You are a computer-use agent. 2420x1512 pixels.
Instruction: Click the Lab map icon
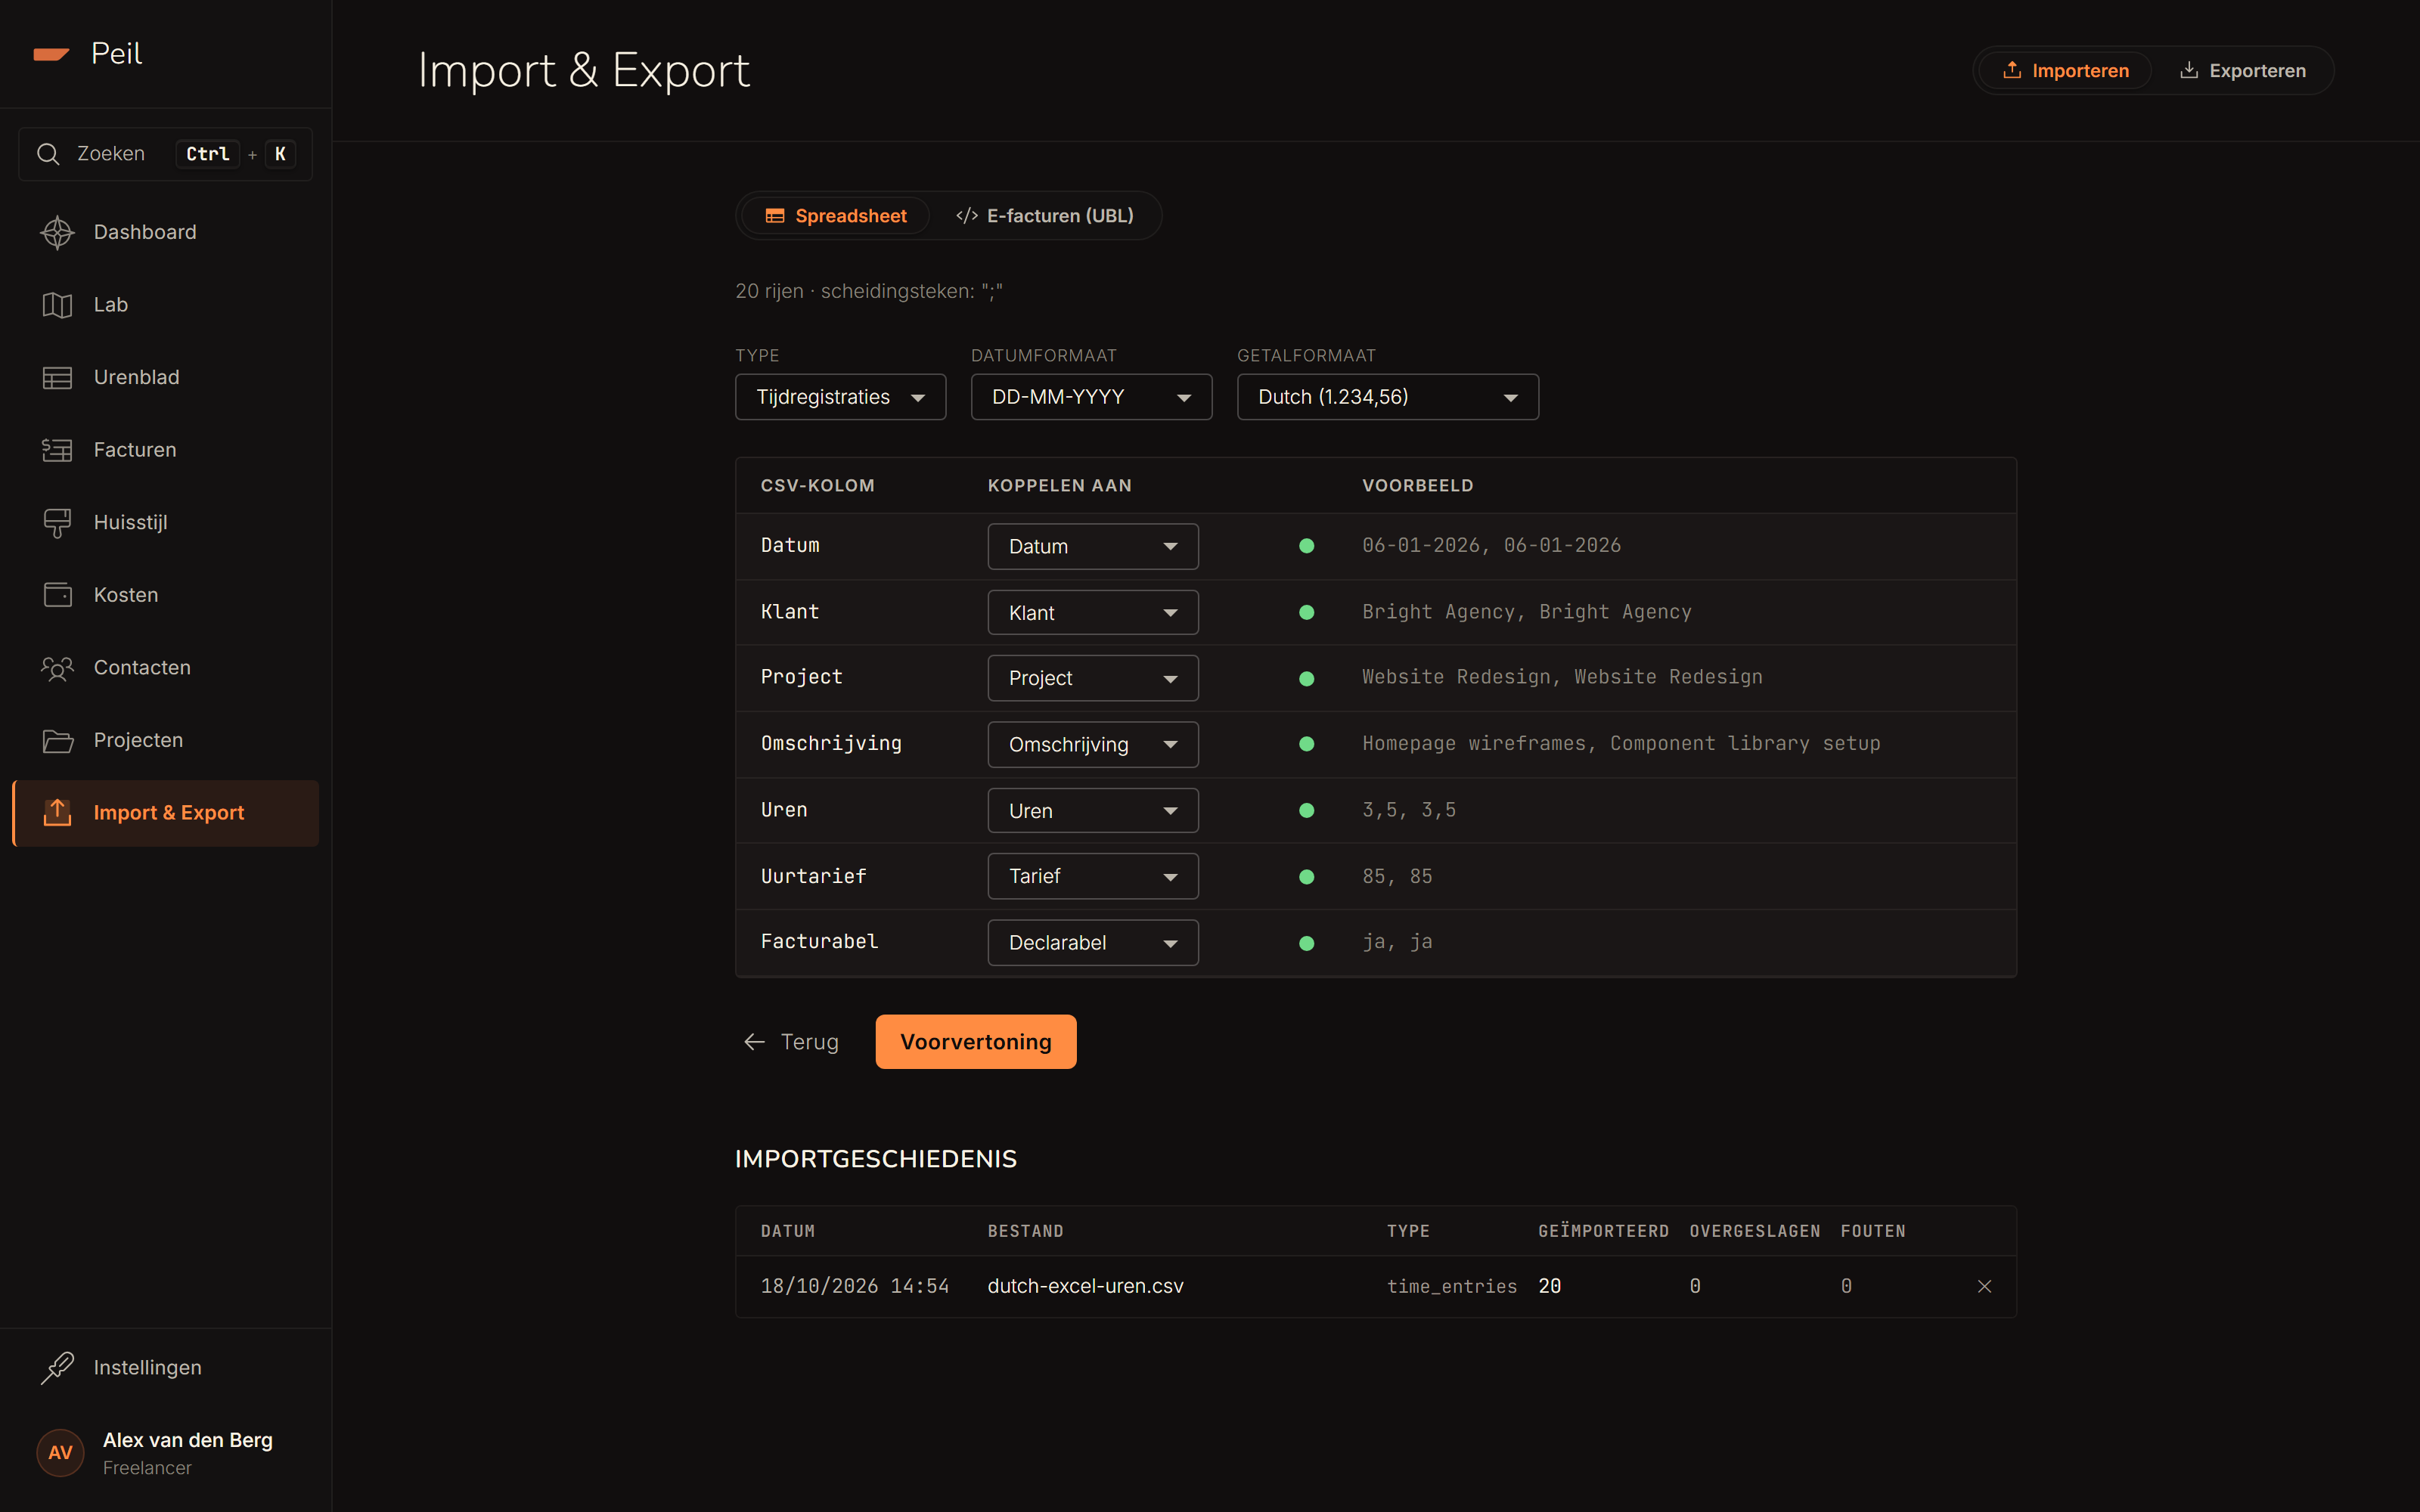click(x=57, y=305)
